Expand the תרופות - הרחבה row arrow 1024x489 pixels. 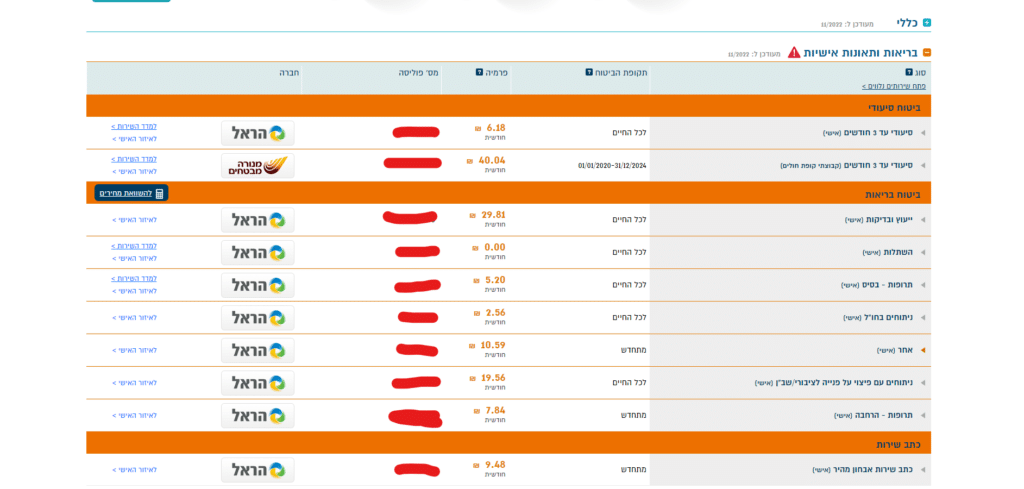[923, 415]
